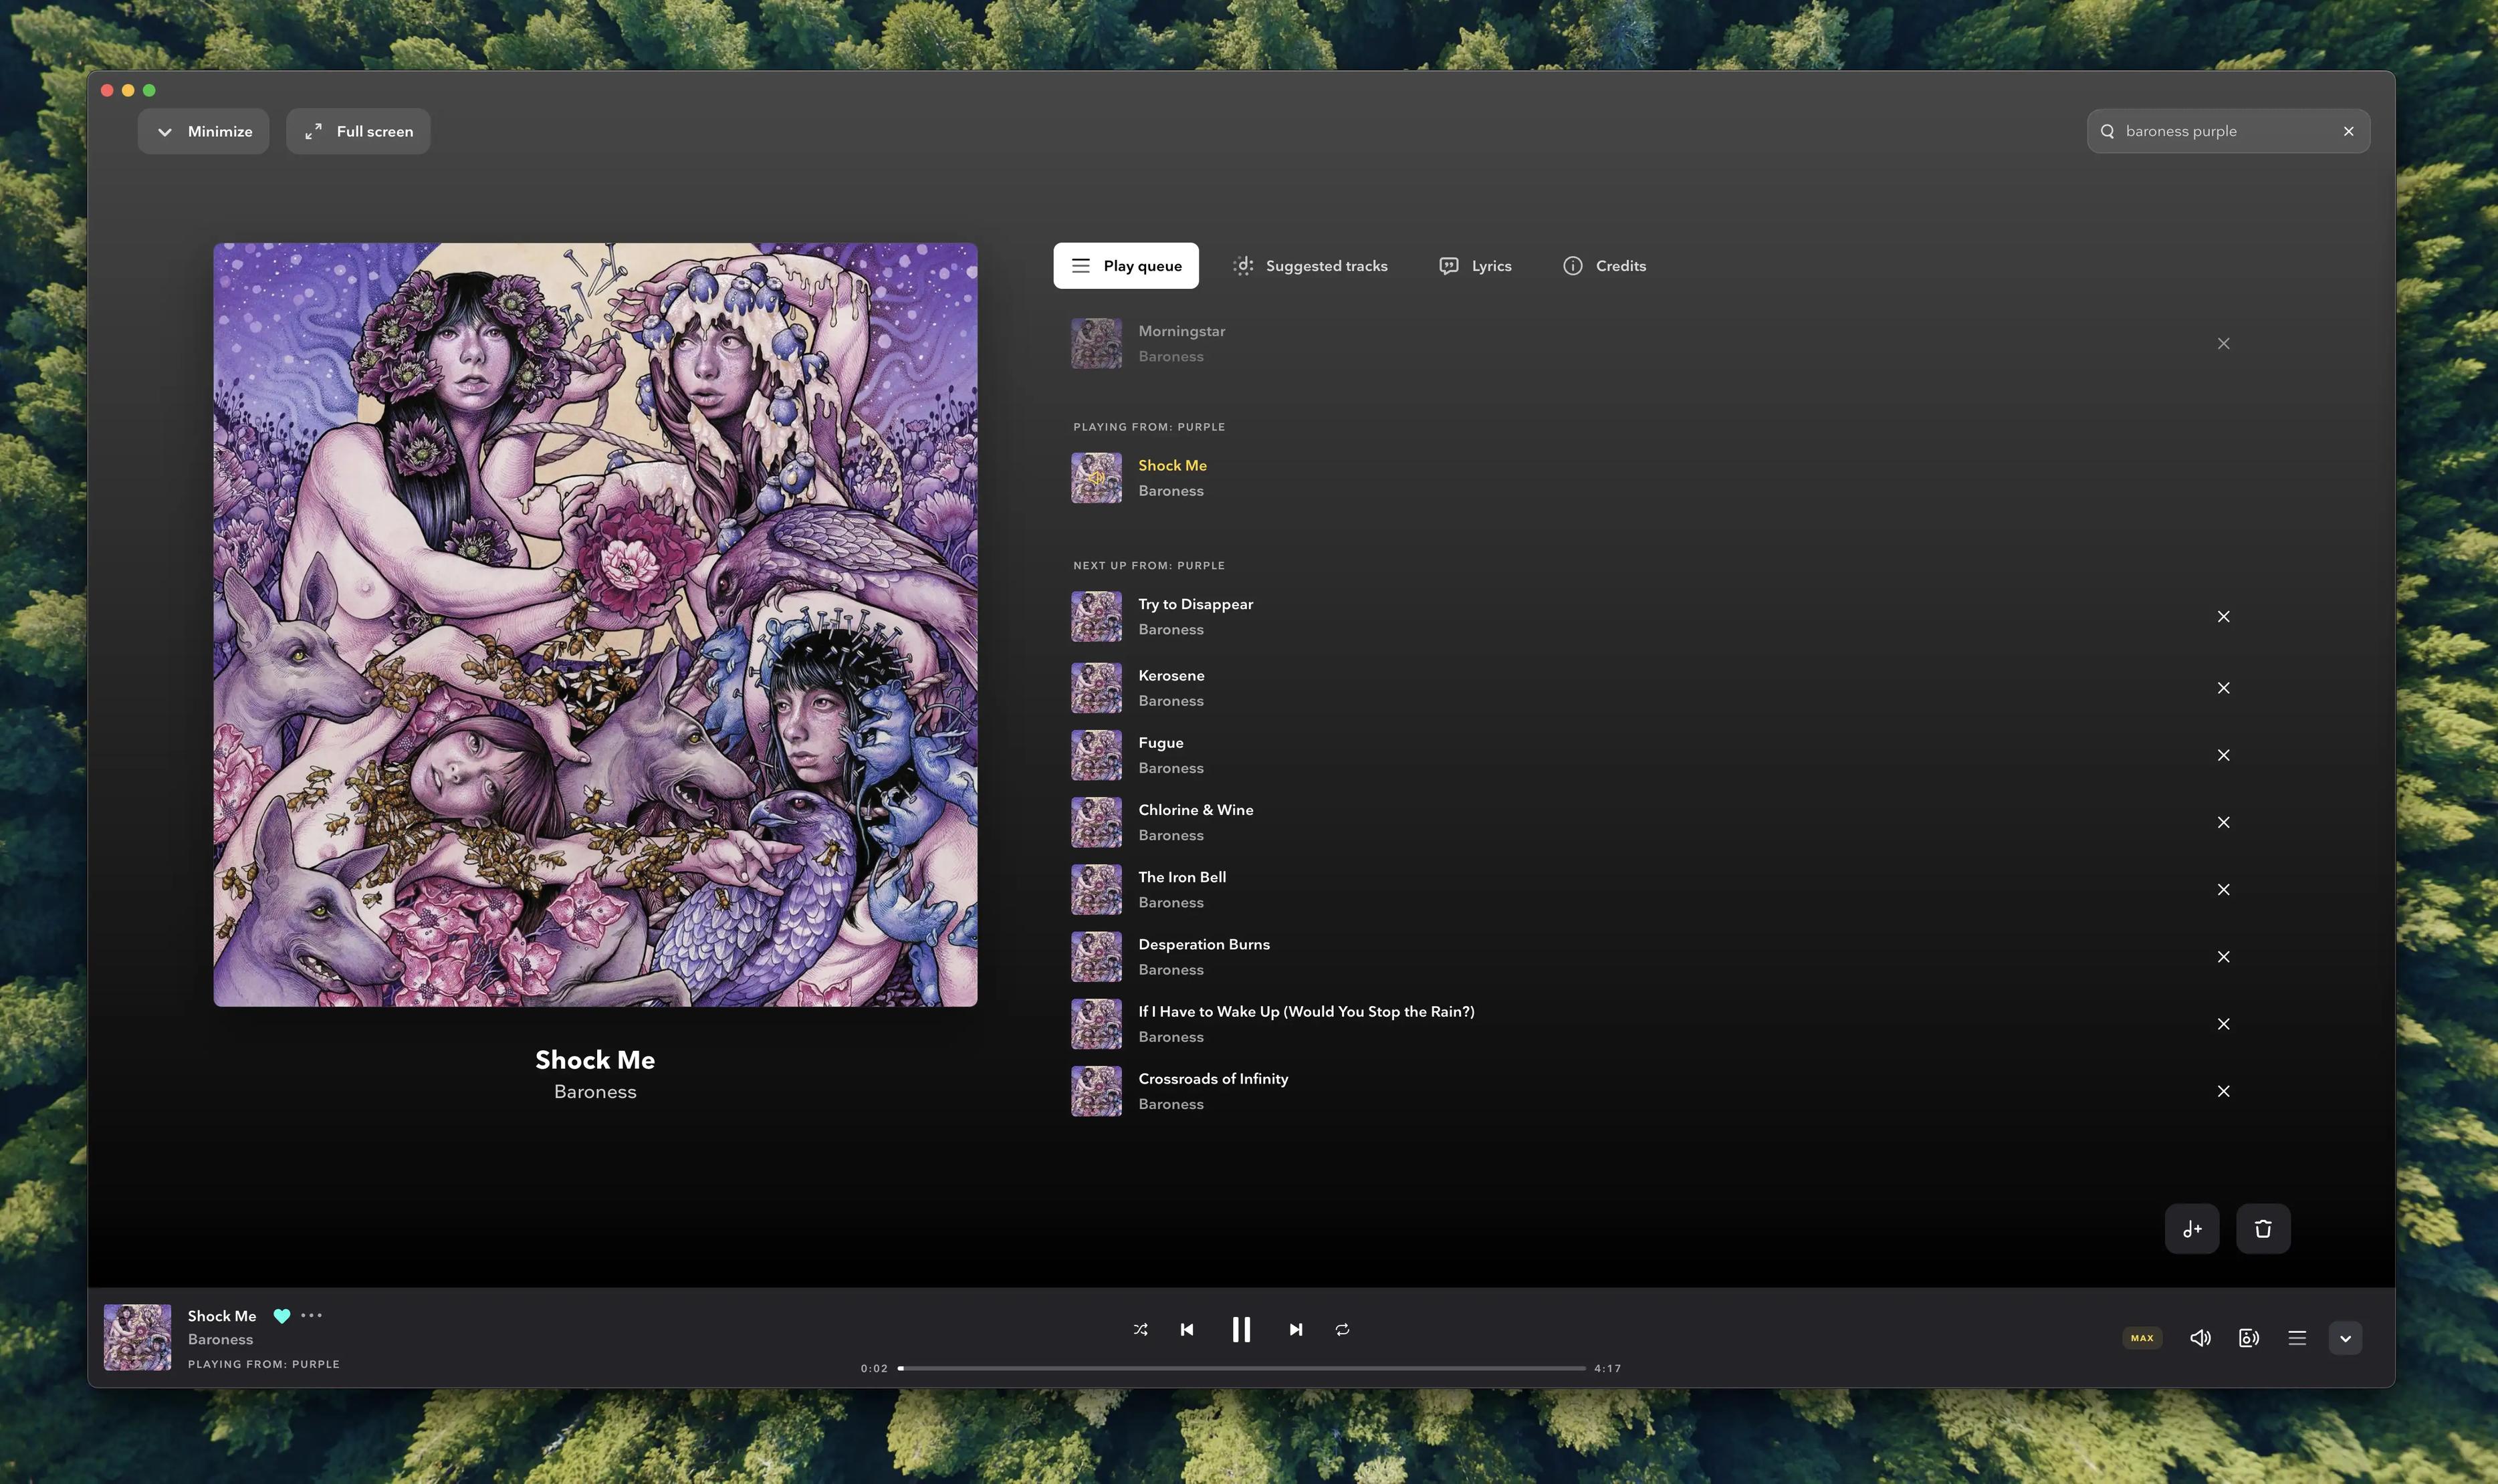Collapse the now playing view with chevron
The width and height of the screenshot is (2498, 1484).
[x=2345, y=1338]
